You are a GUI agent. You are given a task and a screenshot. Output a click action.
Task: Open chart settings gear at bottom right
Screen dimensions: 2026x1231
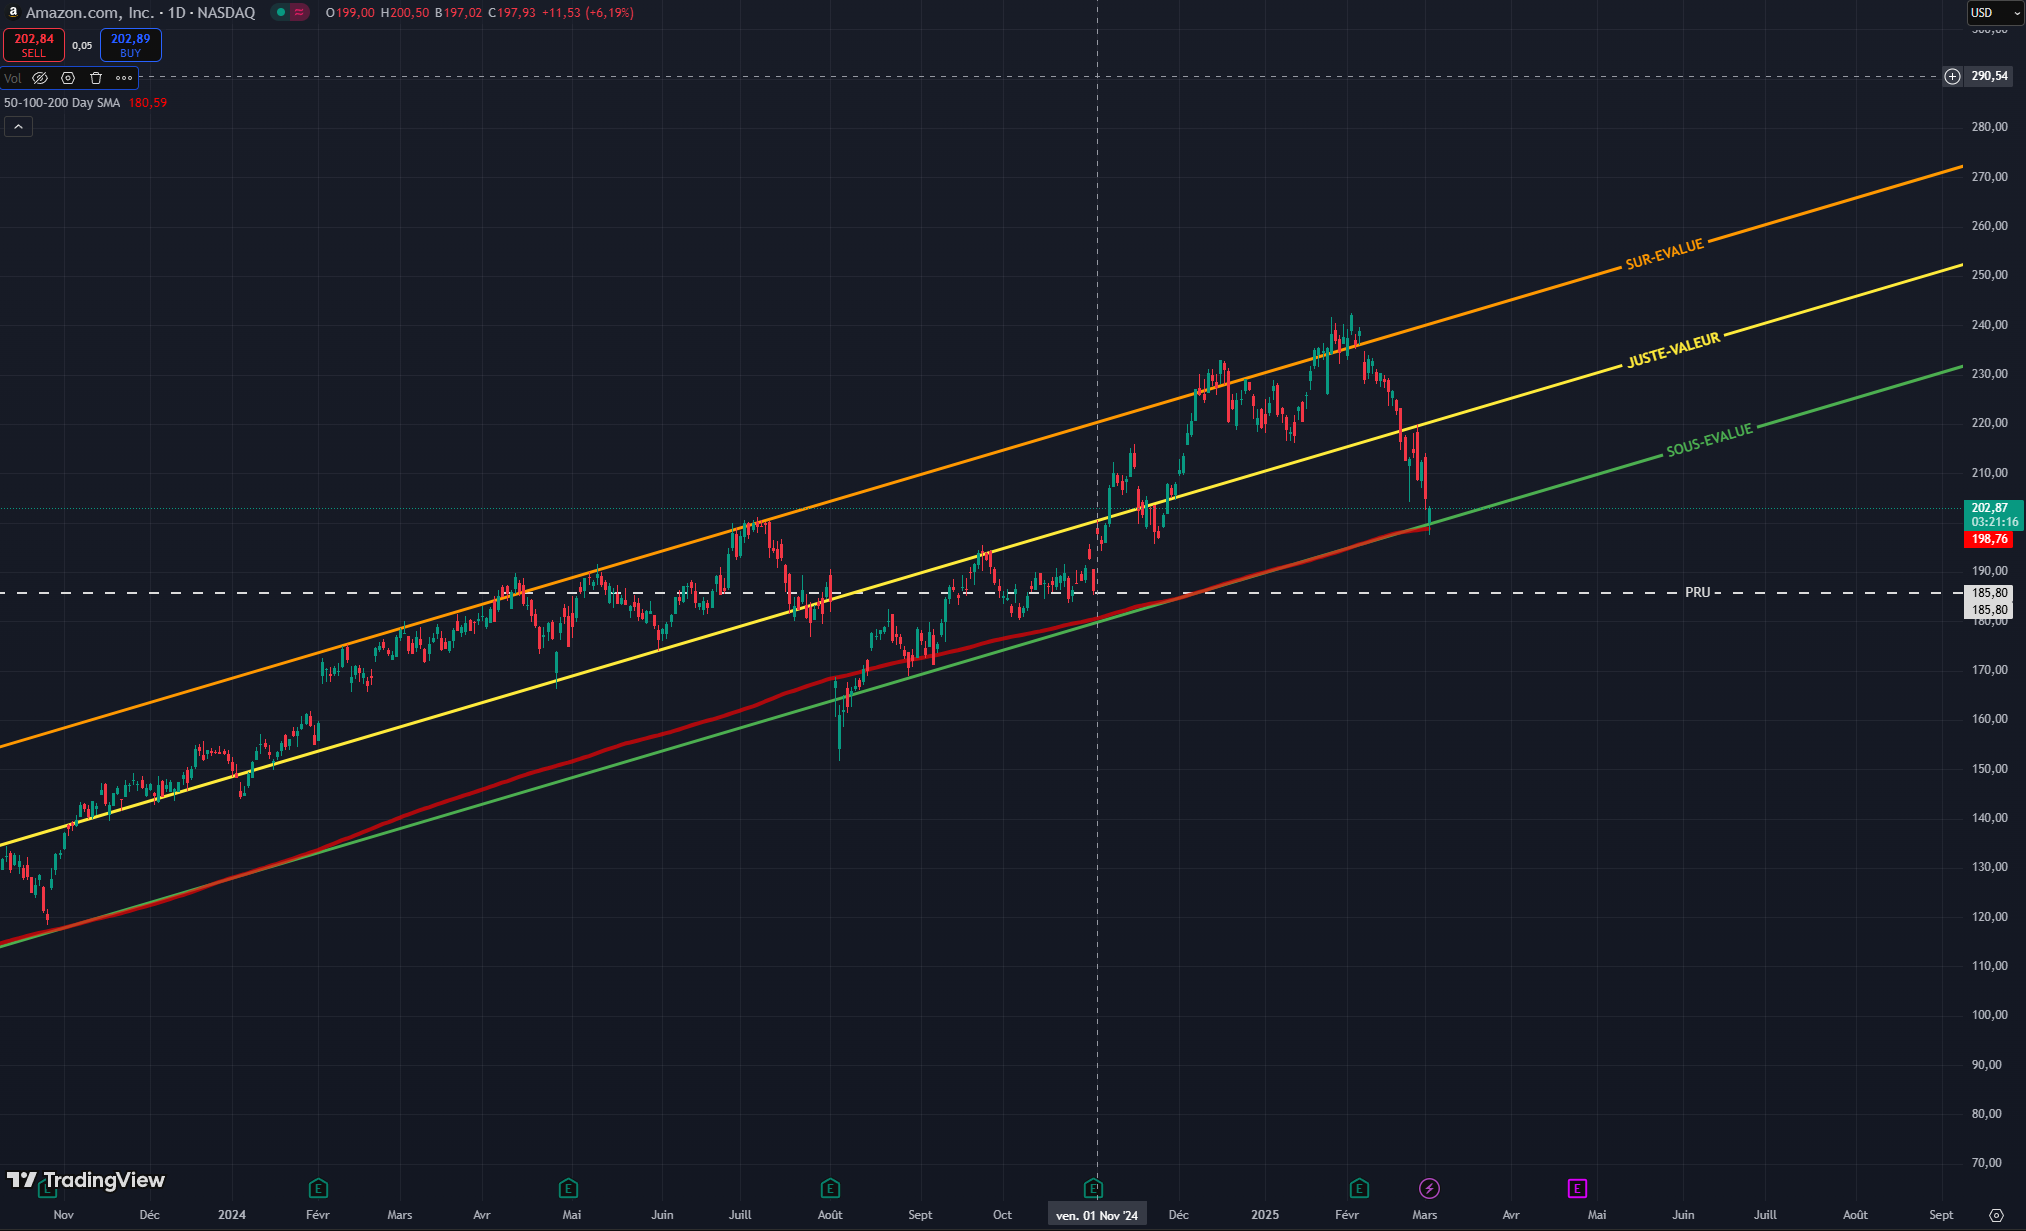pos(1996,1215)
